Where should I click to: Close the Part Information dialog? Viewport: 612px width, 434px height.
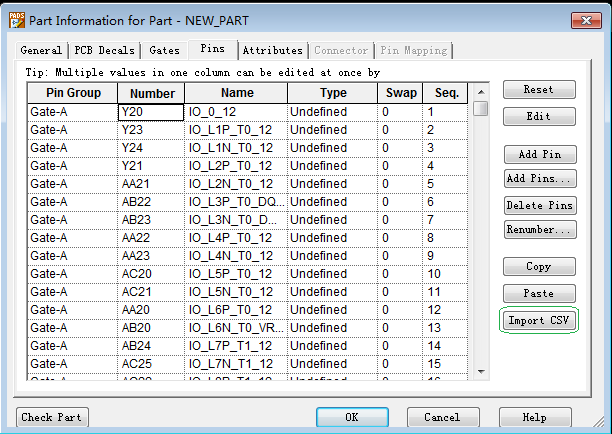tap(586, 20)
